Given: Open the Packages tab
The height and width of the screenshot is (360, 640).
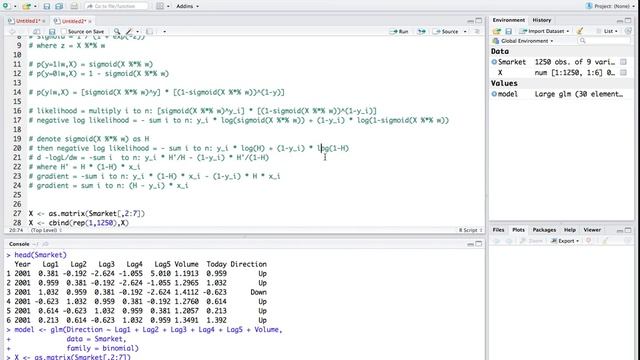Looking at the screenshot, I should [x=544, y=230].
